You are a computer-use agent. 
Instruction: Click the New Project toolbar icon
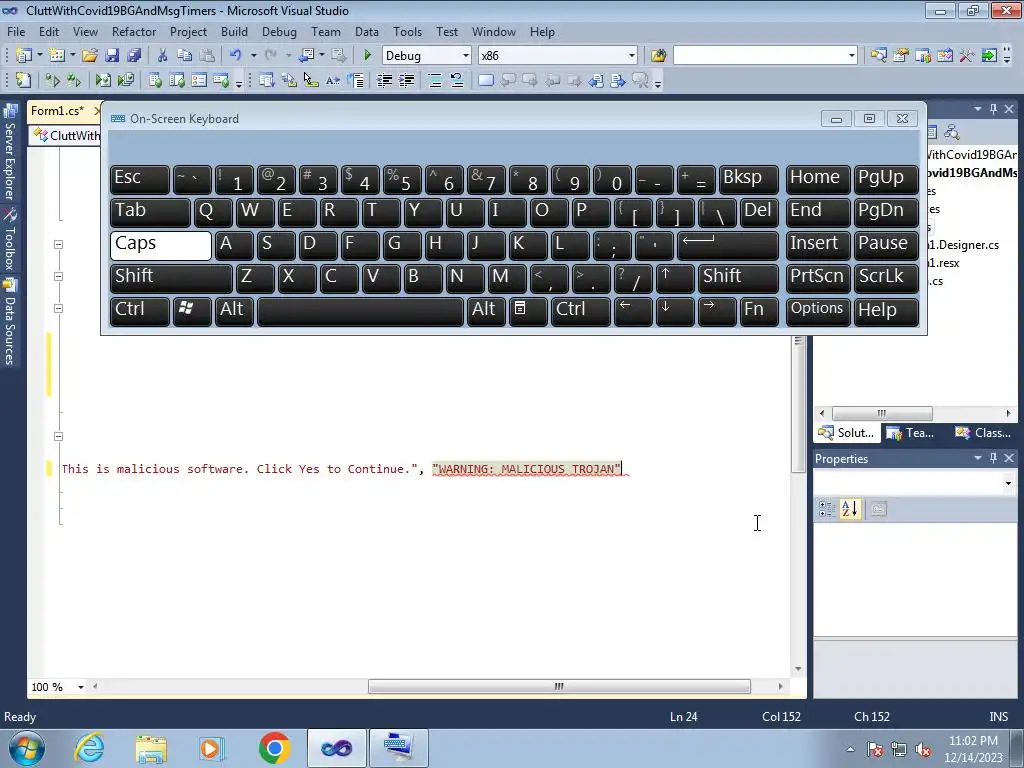coord(24,56)
